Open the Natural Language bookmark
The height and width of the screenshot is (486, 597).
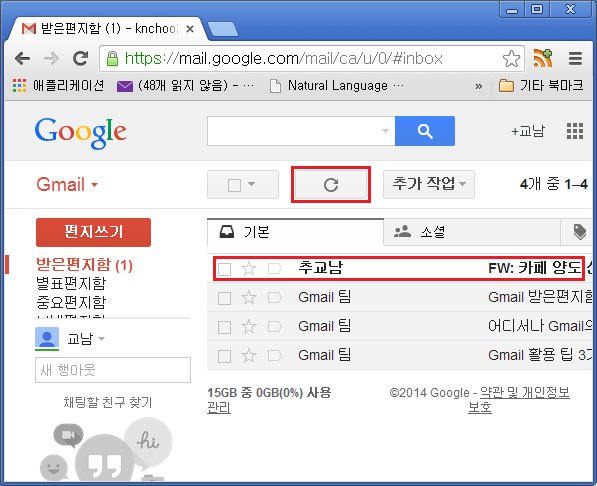337,86
